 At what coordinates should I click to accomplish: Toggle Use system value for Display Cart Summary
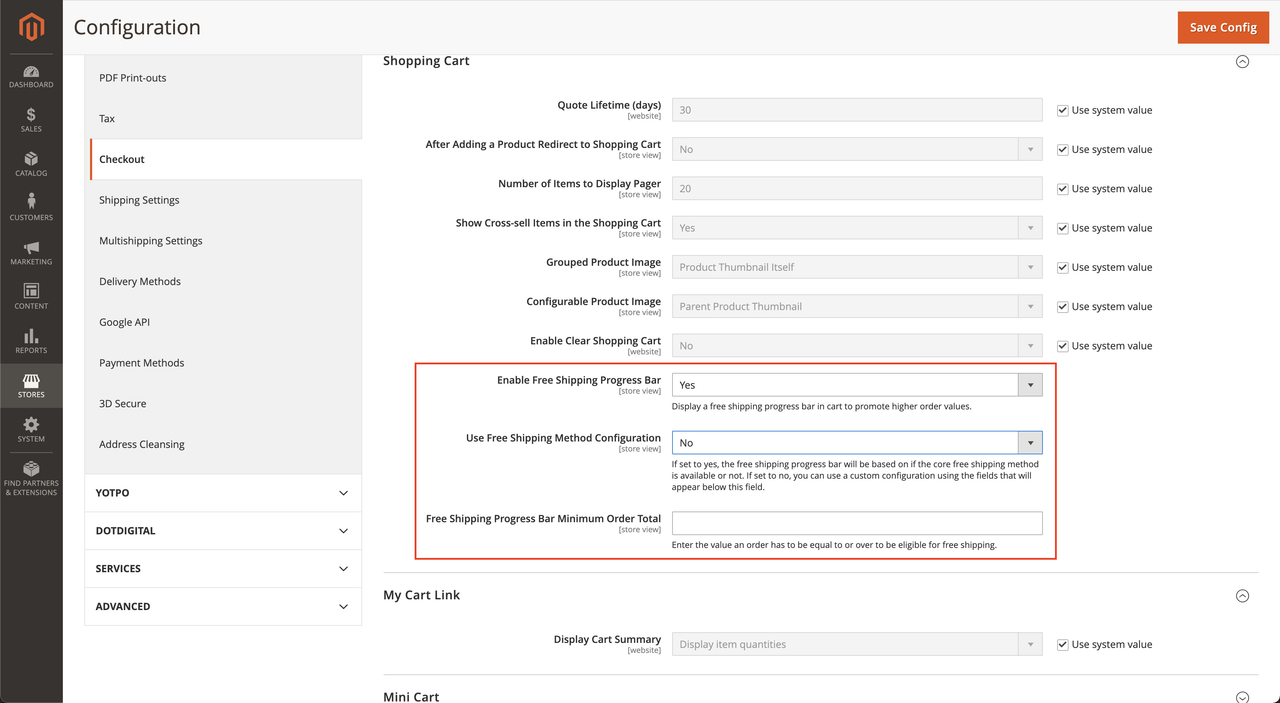coord(1063,644)
